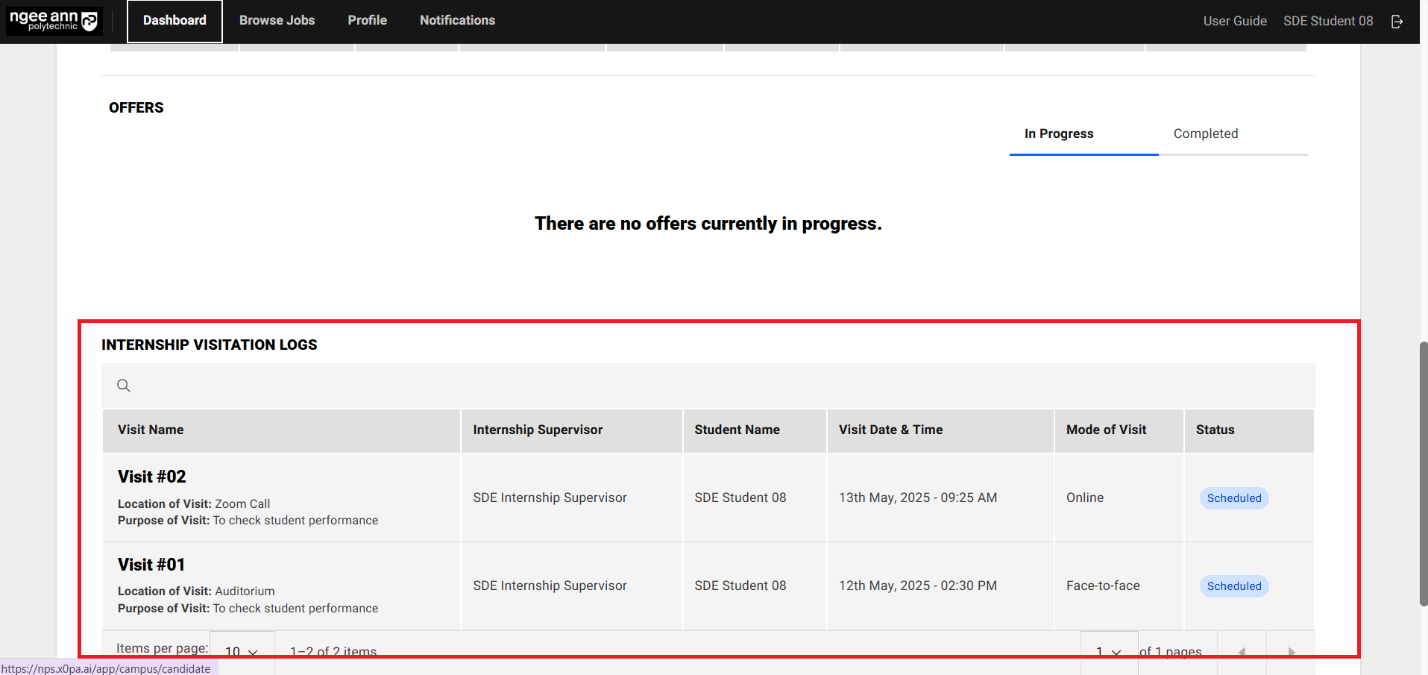Screen dimensions: 1428x675
Task: Click the SDE Student 08 account name
Action: (x=1328, y=20)
